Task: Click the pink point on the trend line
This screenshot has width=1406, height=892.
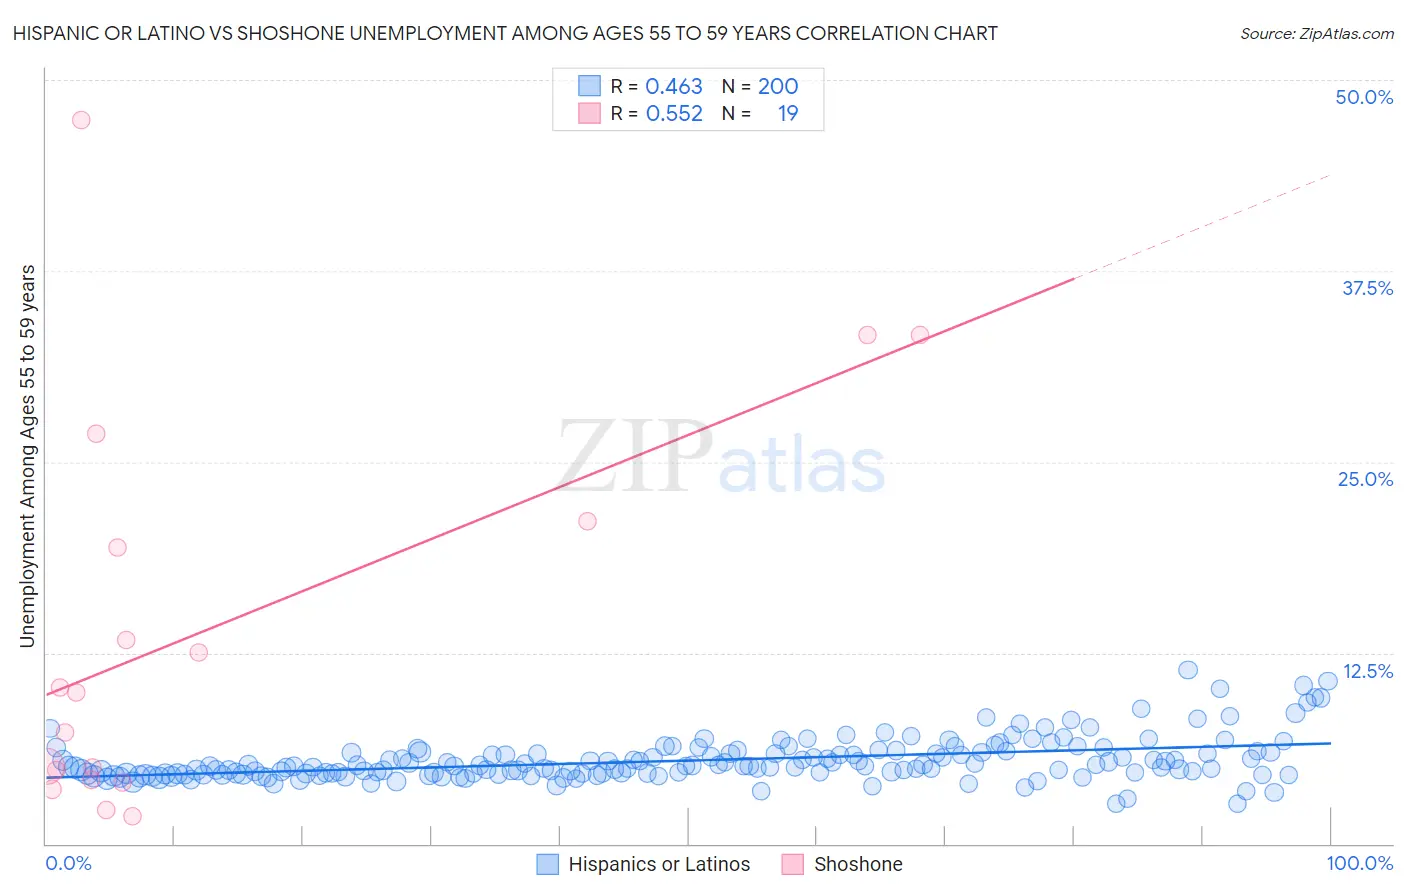Action: (x=920, y=335)
